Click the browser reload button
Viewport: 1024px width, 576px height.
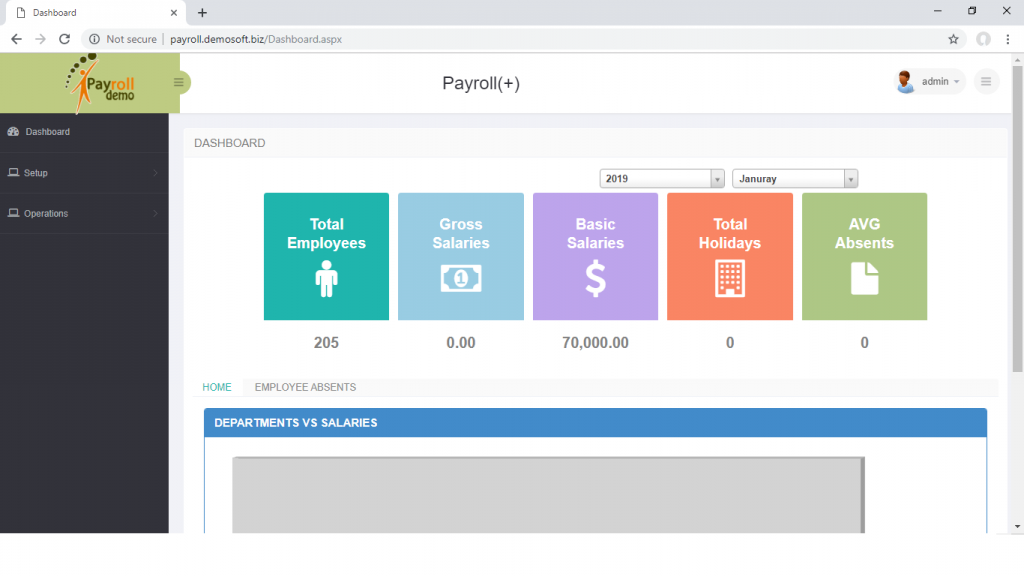[x=64, y=39]
